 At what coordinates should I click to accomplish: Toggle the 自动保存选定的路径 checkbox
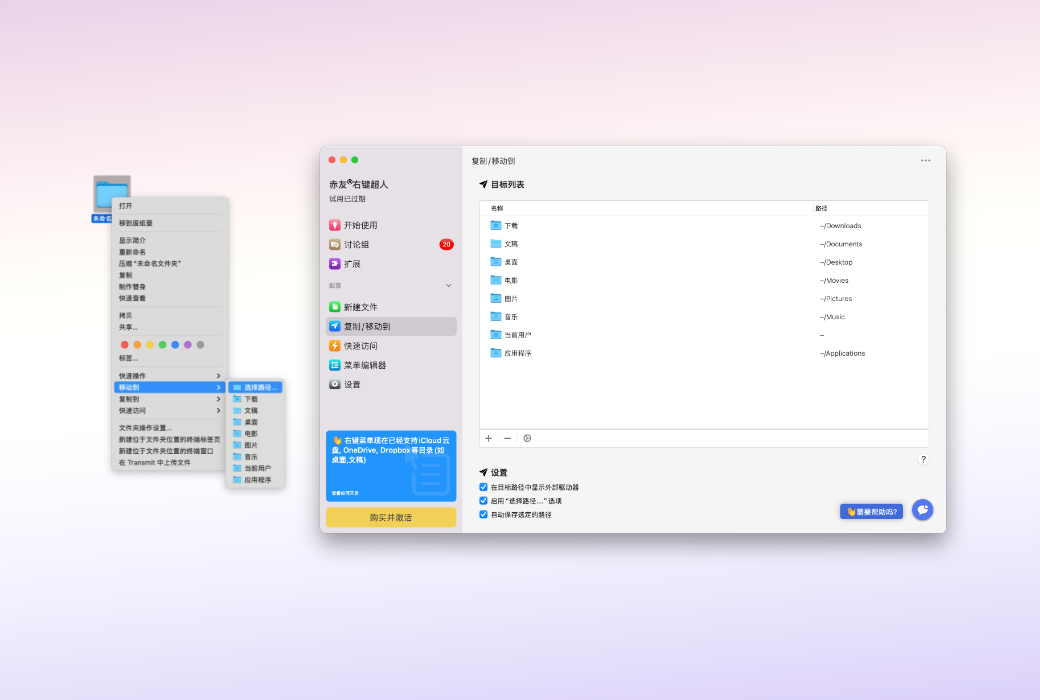tap(484, 514)
